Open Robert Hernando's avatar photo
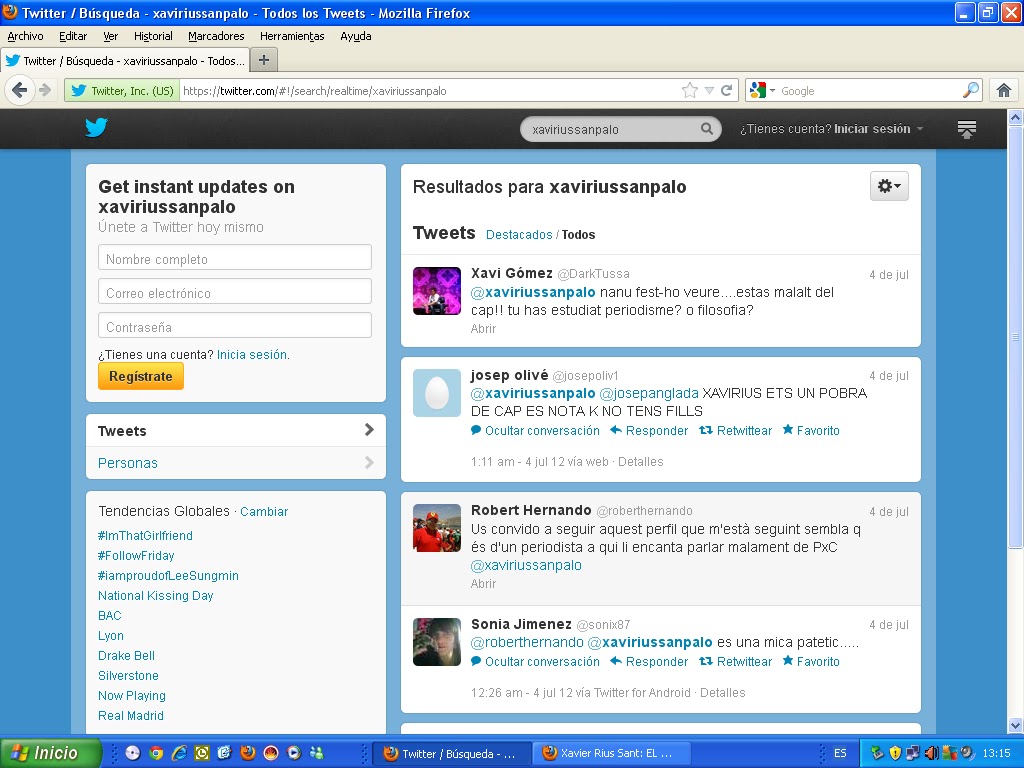 coord(437,528)
